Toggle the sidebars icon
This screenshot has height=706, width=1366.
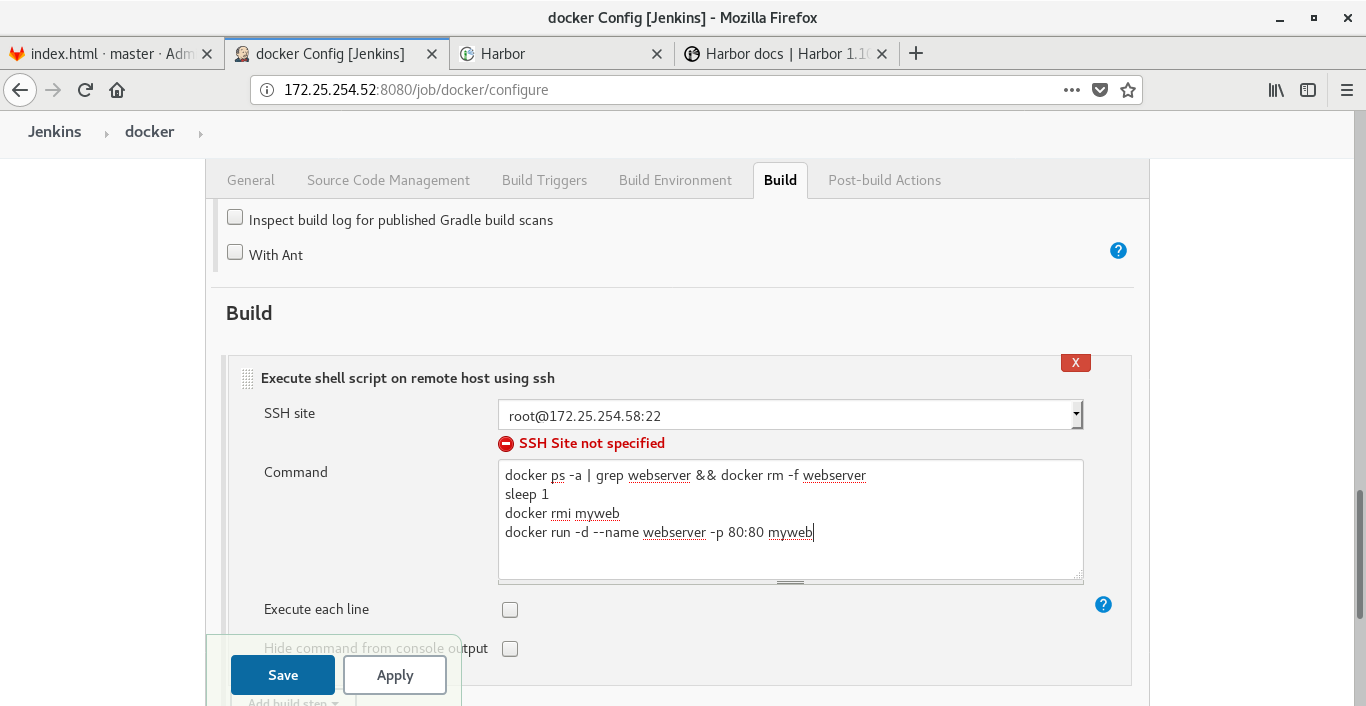[1308, 90]
